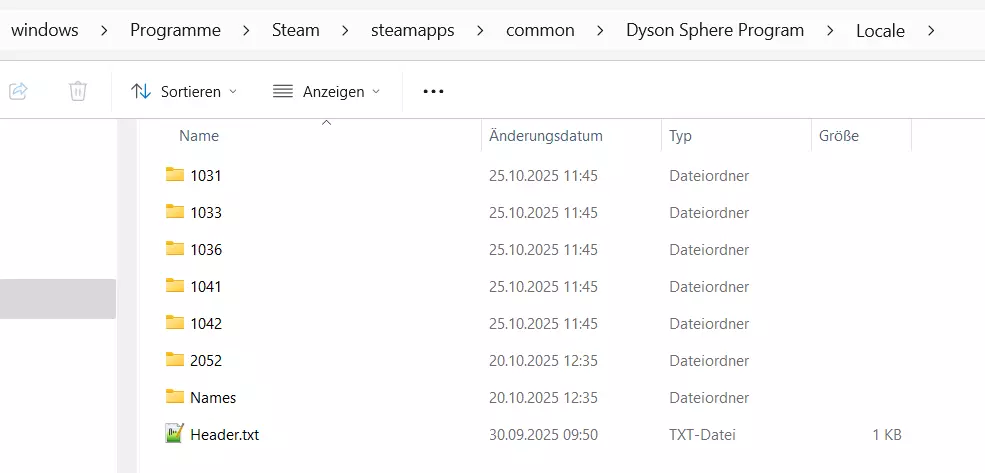Open the Anzeigen view dropdown
The height and width of the screenshot is (473, 985).
click(x=327, y=91)
